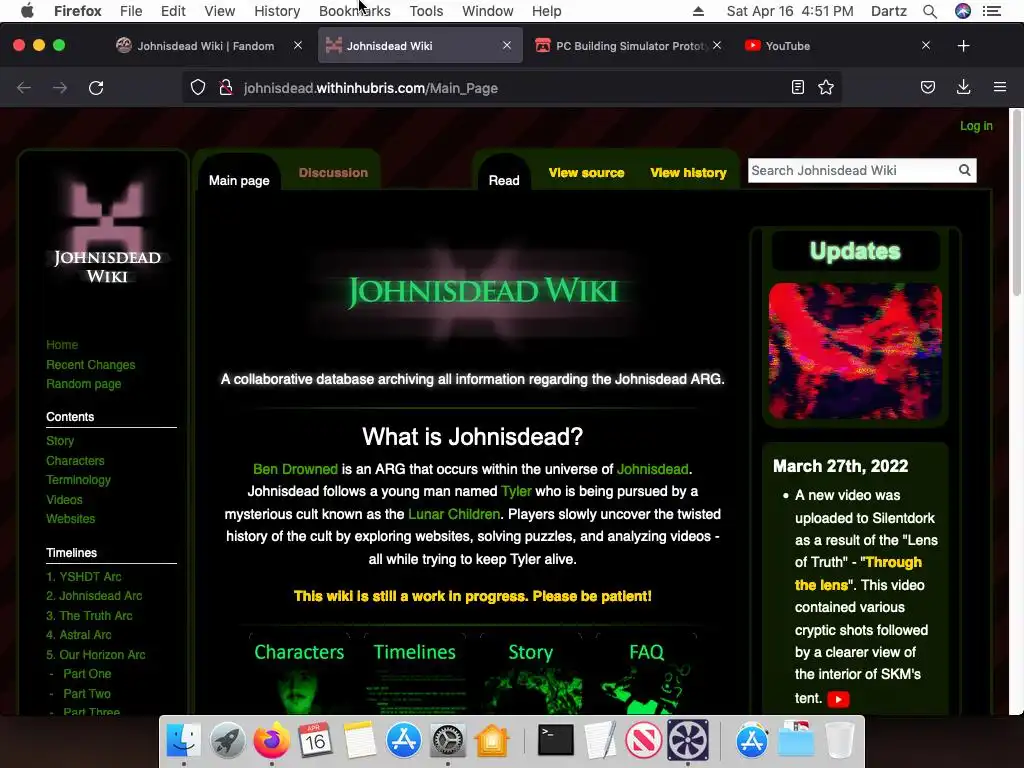
Task: Open the Our Horizon Arc link
Action: tap(96, 654)
